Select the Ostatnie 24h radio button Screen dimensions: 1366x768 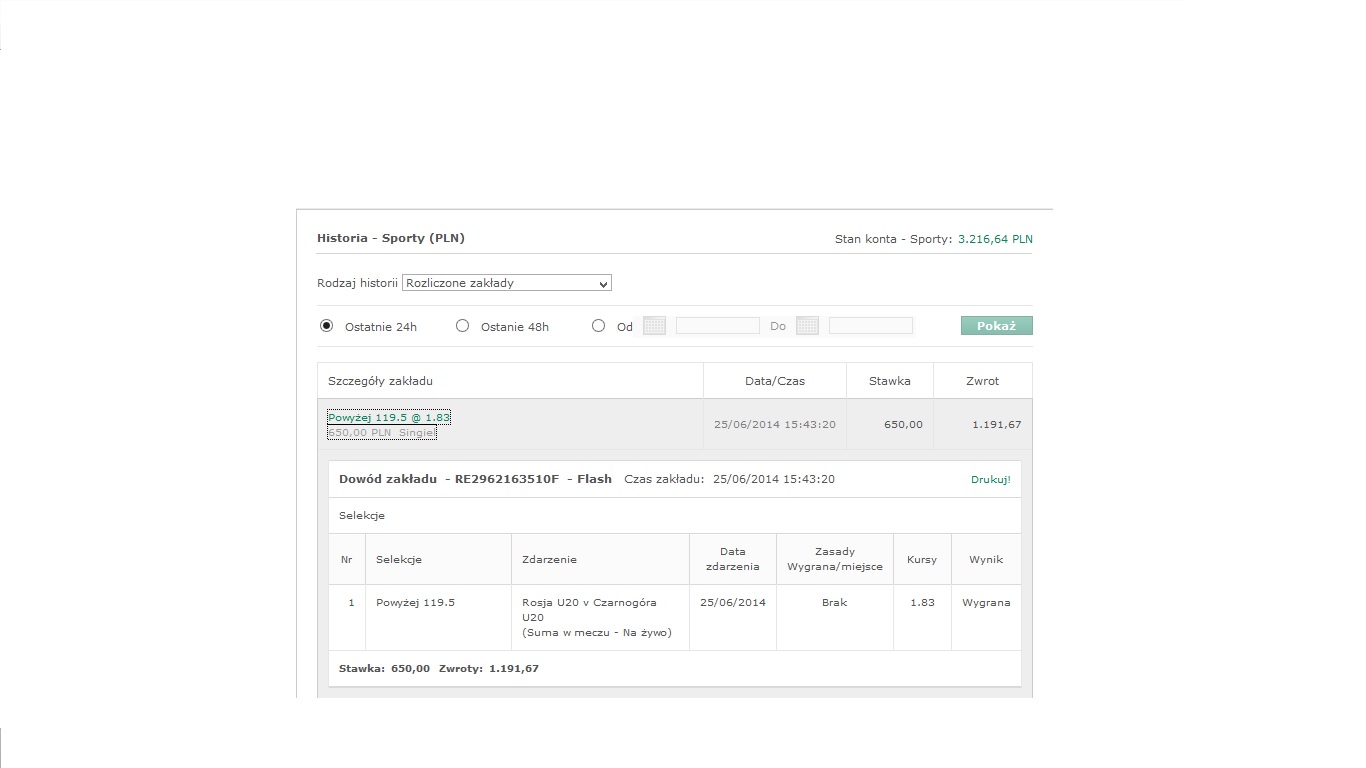point(326,326)
